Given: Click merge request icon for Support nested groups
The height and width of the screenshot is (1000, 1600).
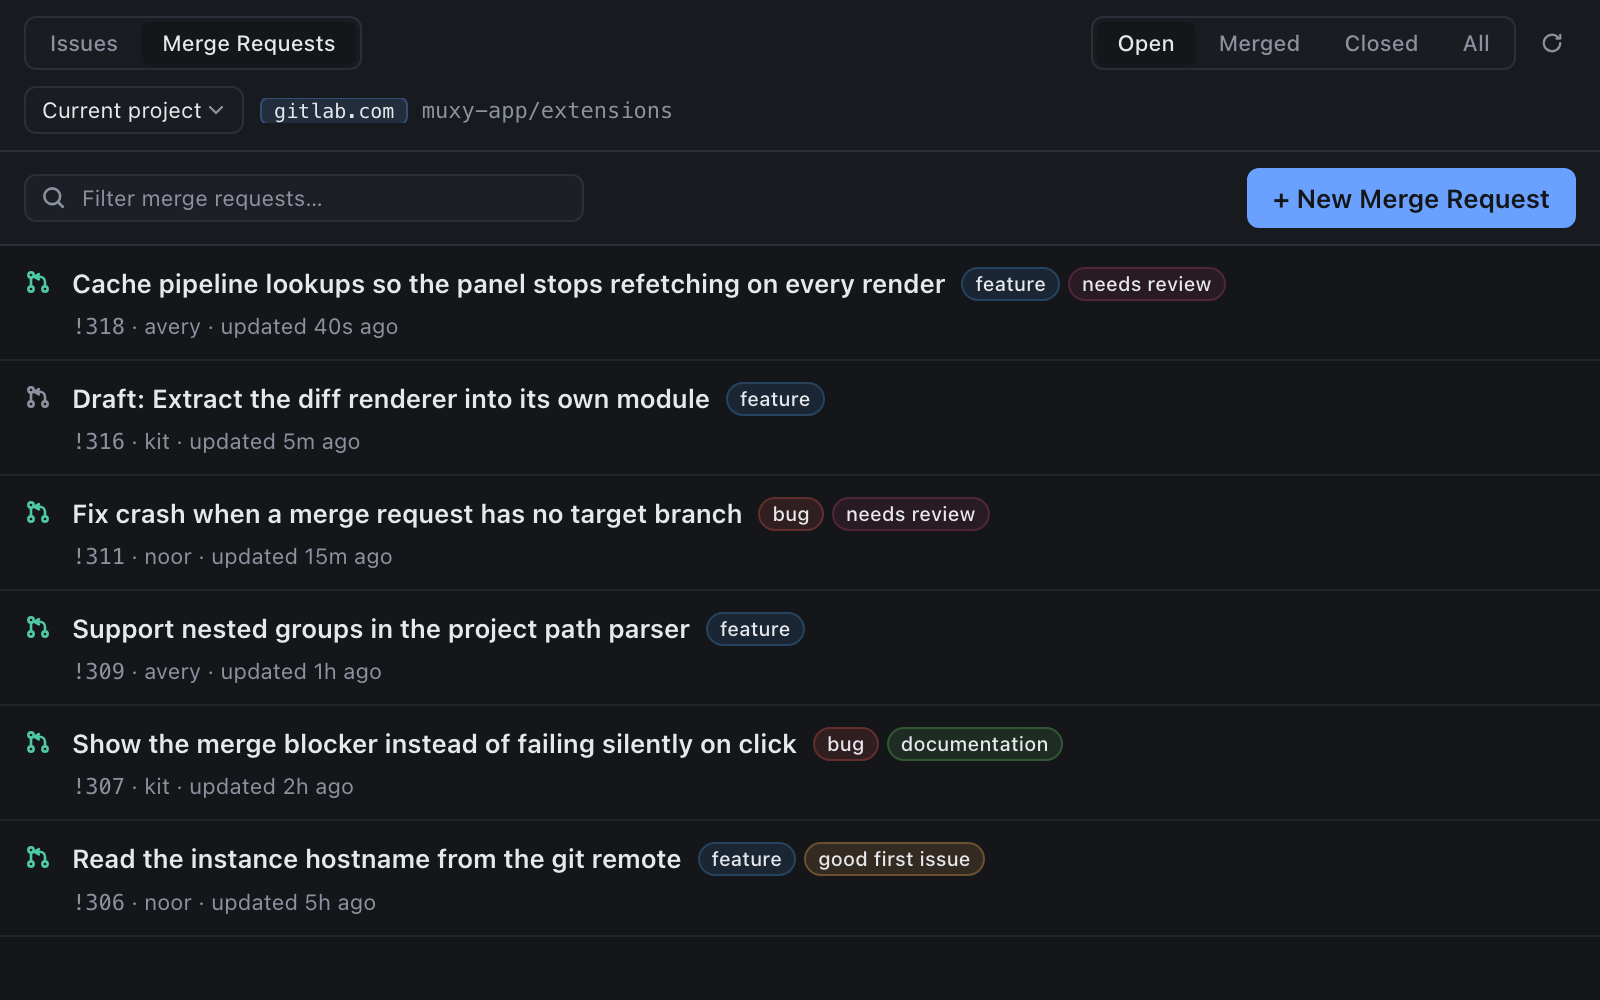Looking at the screenshot, I should [38, 628].
